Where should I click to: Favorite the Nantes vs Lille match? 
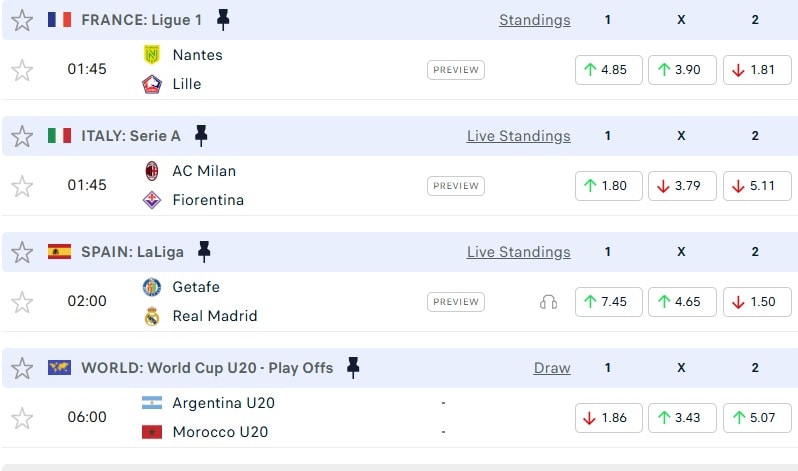[x=22, y=70]
